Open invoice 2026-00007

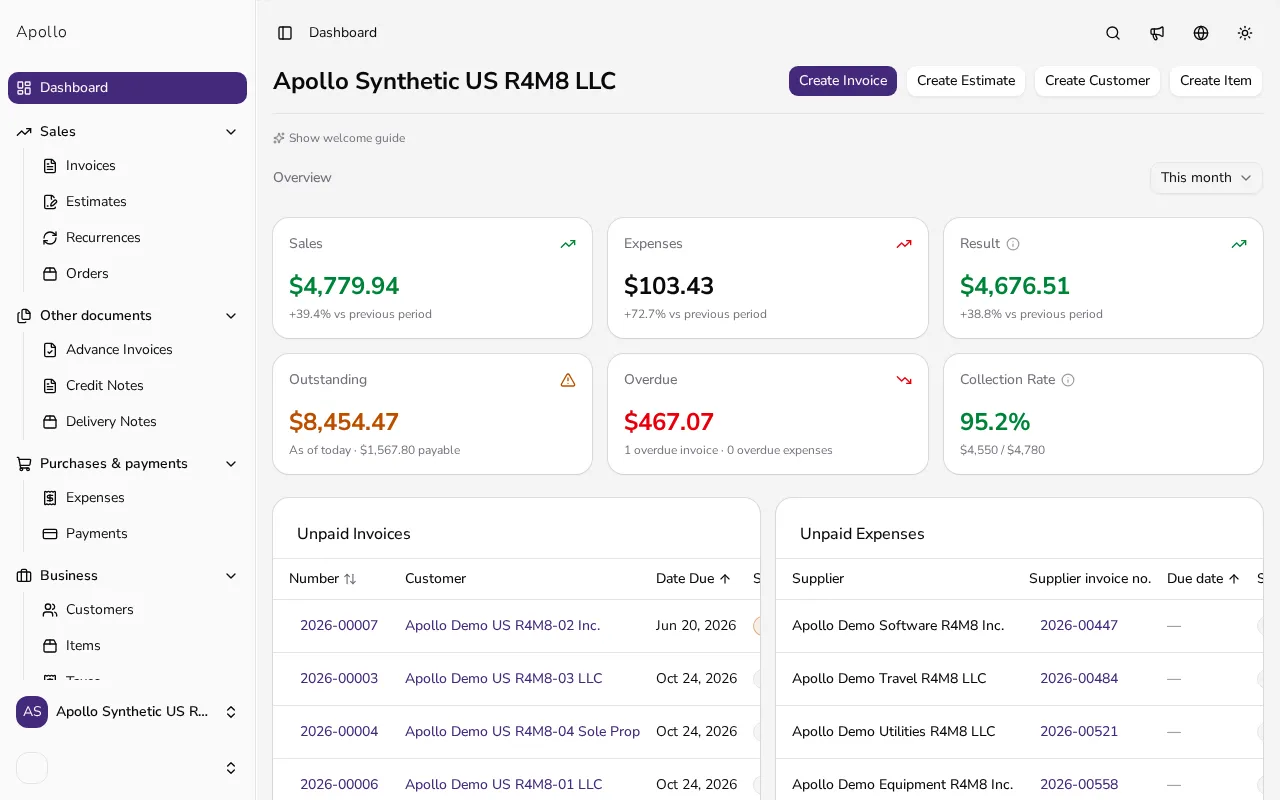pyautogui.click(x=339, y=626)
